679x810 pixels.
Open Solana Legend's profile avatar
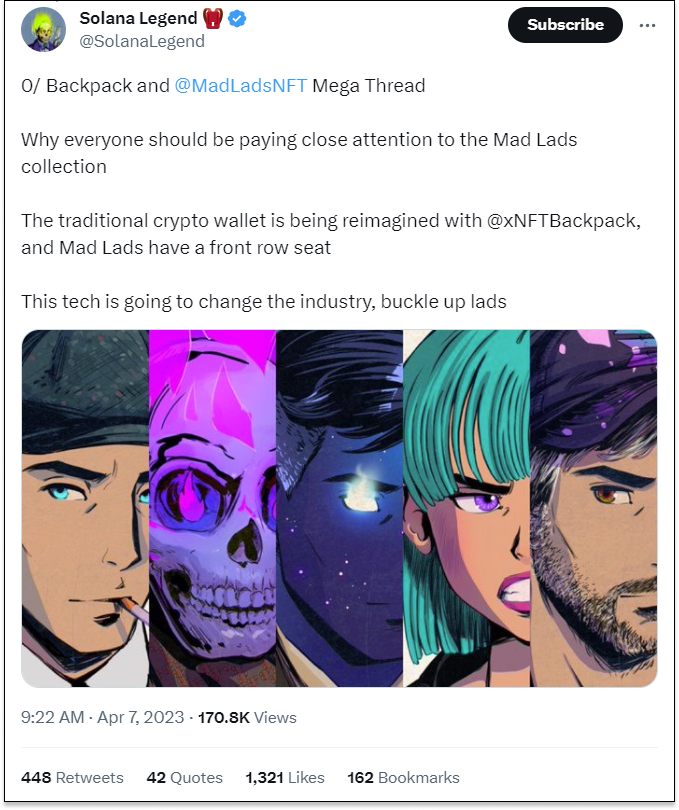click(x=43, y=30)
